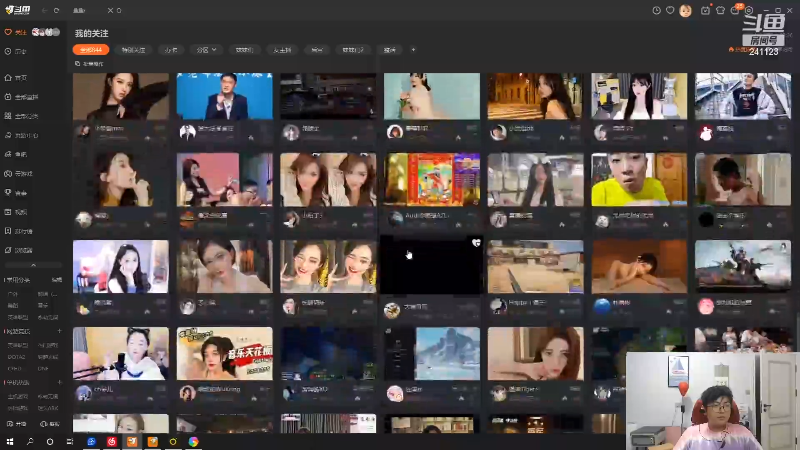Click the Douyu app icon on the taskbar

(x=132, y=442)
